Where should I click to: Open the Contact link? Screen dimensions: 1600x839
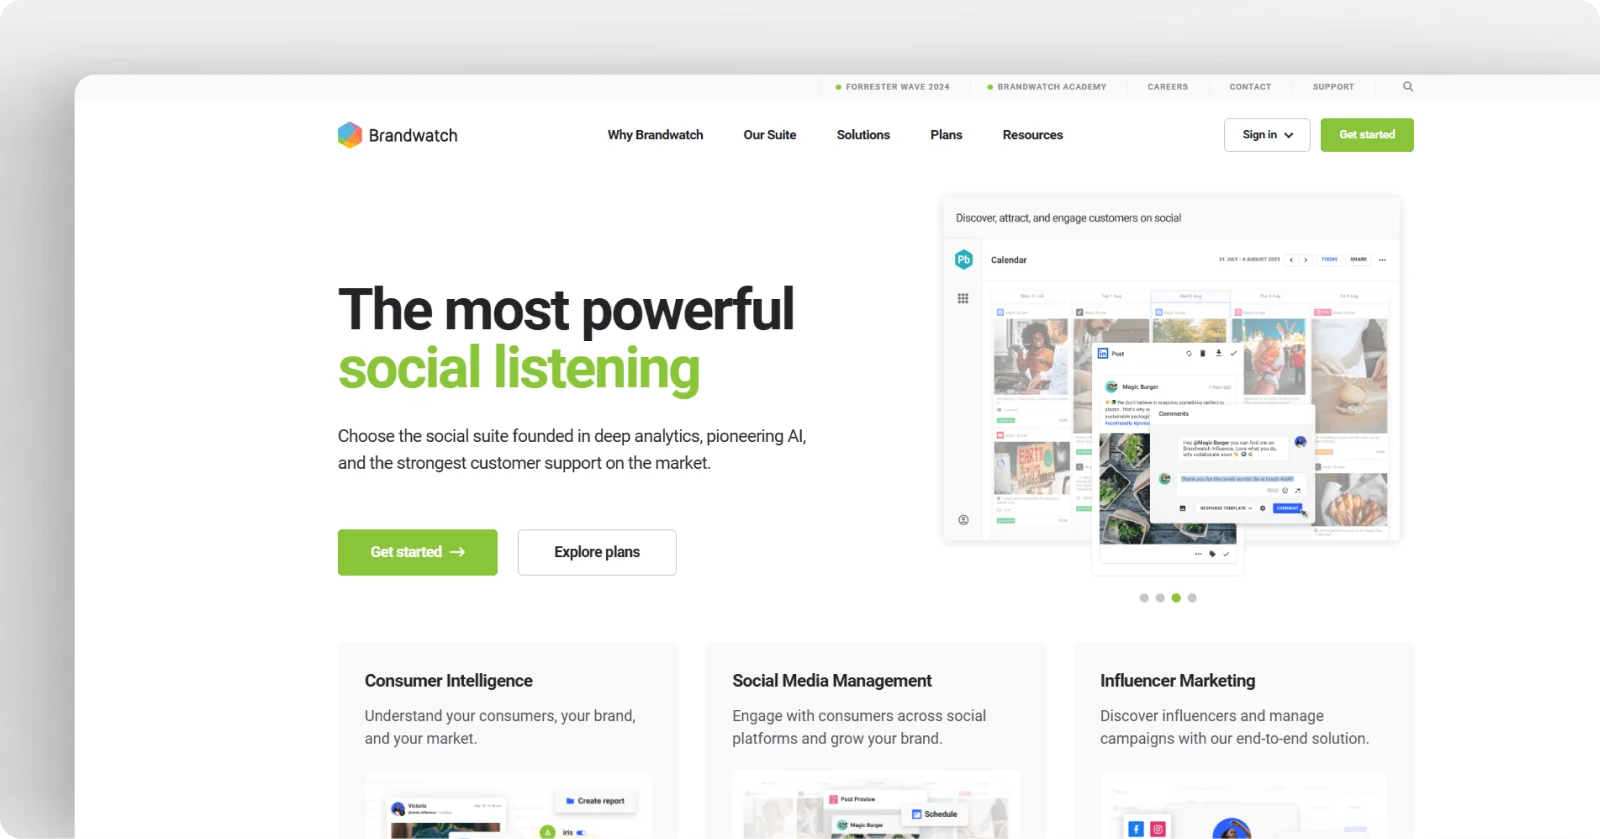(x=1250, y=87)
